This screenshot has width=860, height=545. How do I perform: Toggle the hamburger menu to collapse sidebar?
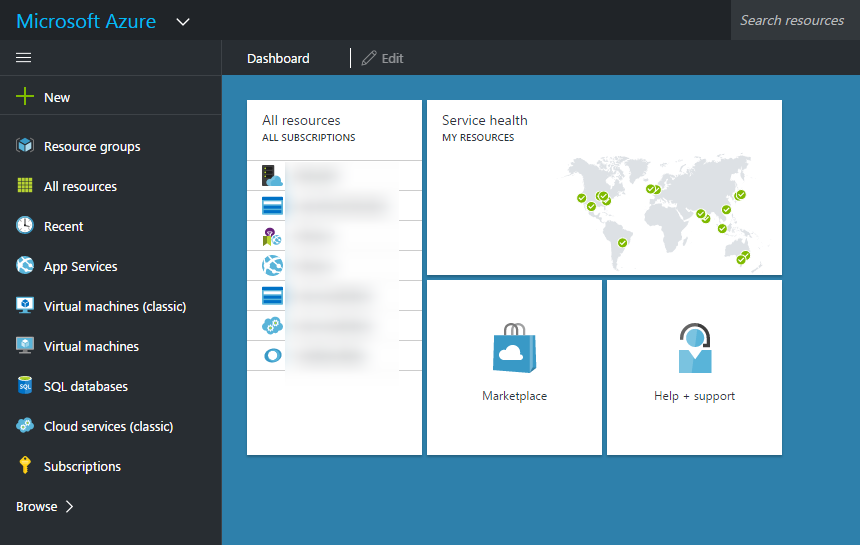point(24,58)
